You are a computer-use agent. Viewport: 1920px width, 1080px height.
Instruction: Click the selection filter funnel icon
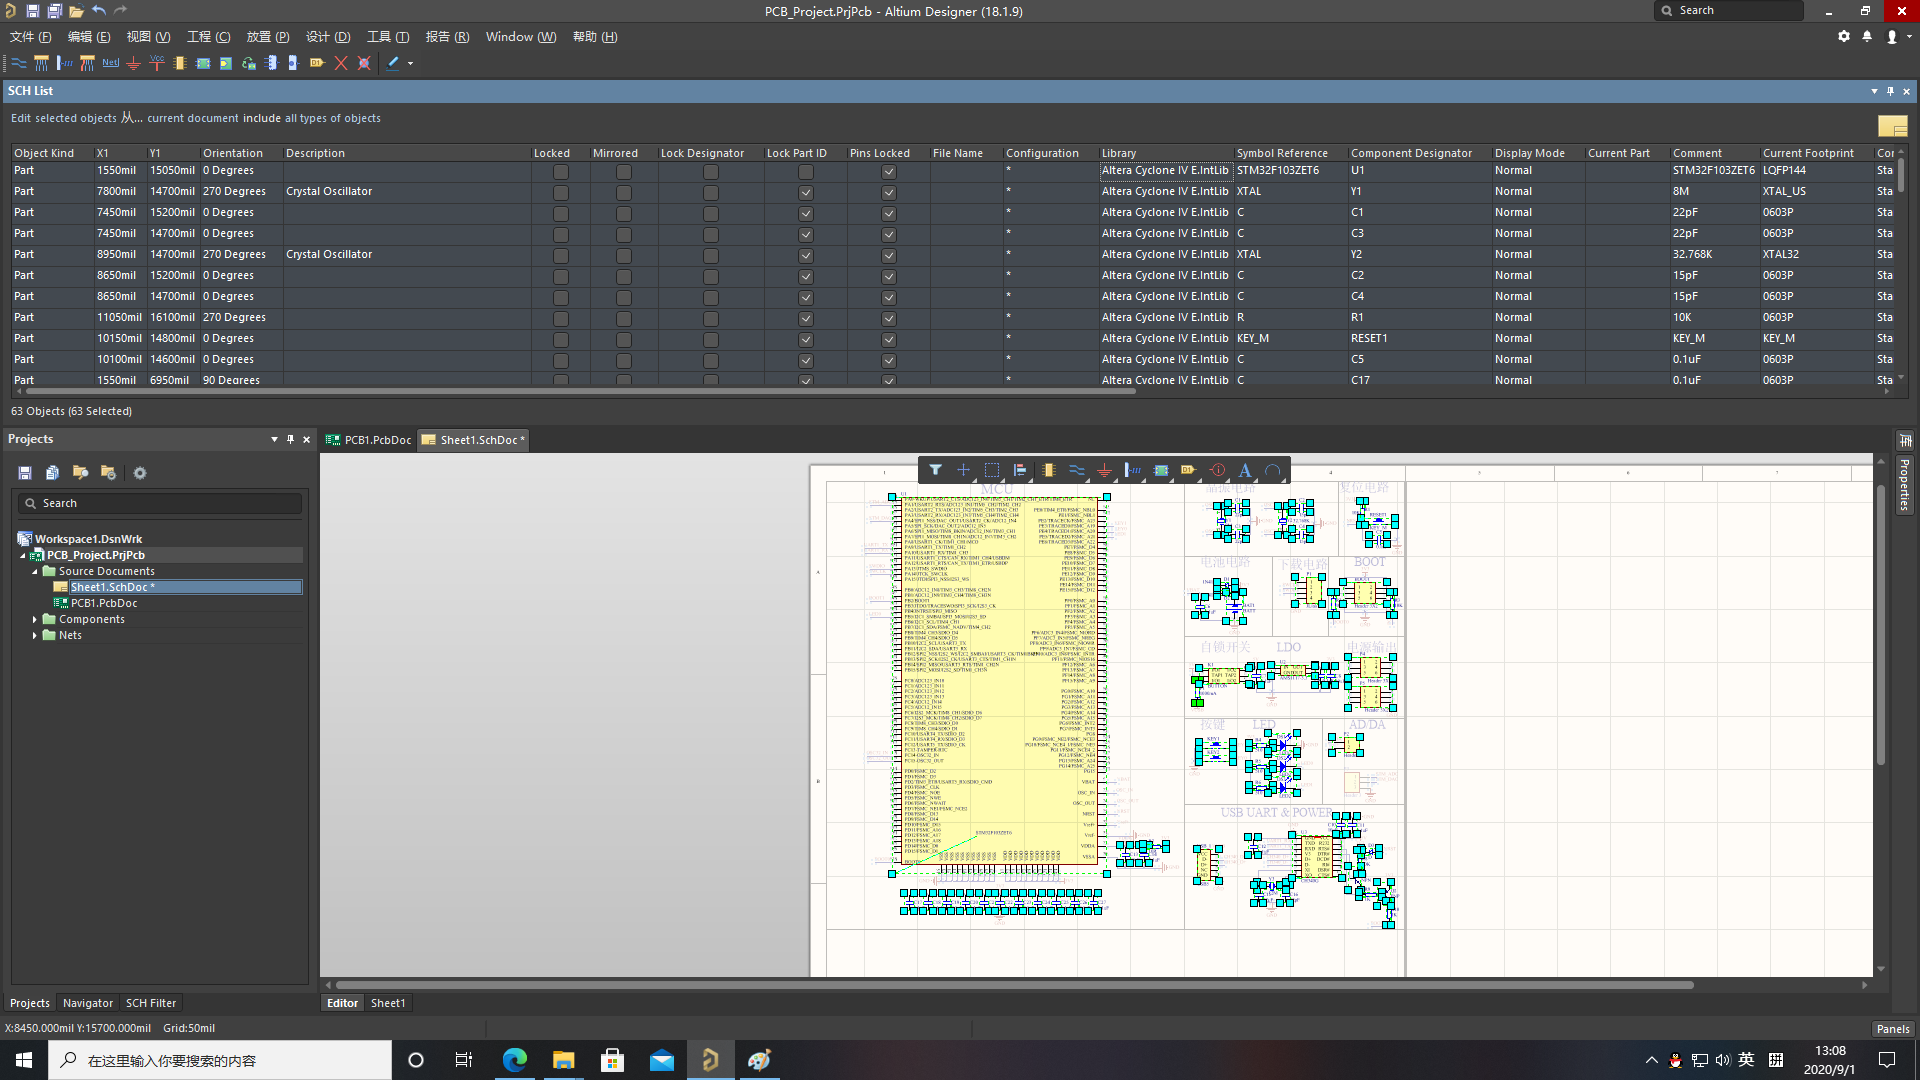935,470
